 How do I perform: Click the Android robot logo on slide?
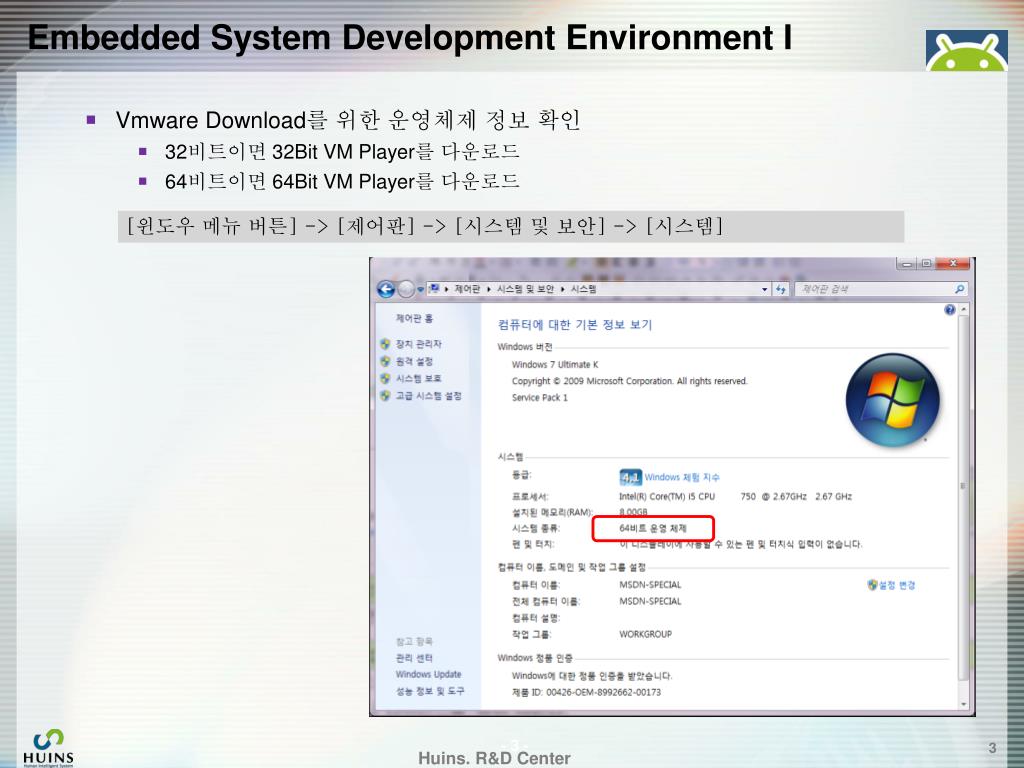(965, 50)
